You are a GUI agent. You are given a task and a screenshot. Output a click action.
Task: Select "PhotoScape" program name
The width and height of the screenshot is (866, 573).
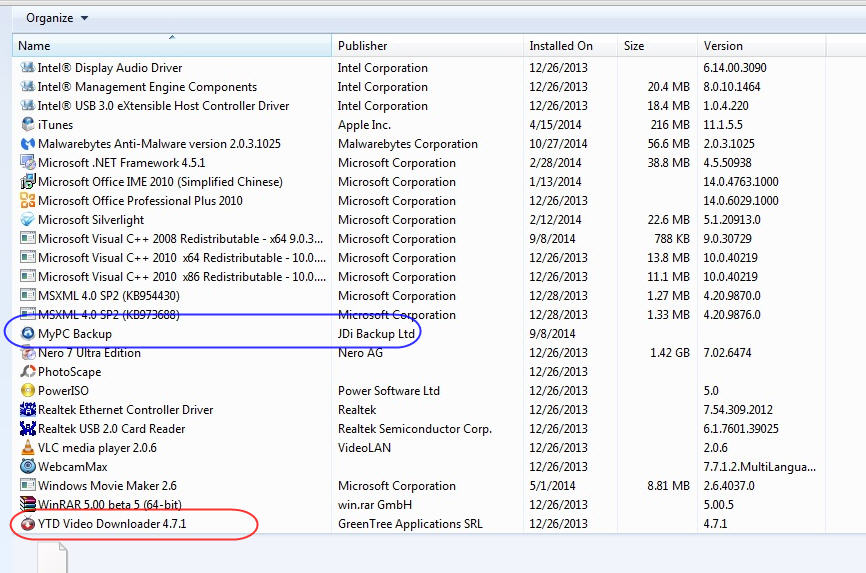coord(70,372)
